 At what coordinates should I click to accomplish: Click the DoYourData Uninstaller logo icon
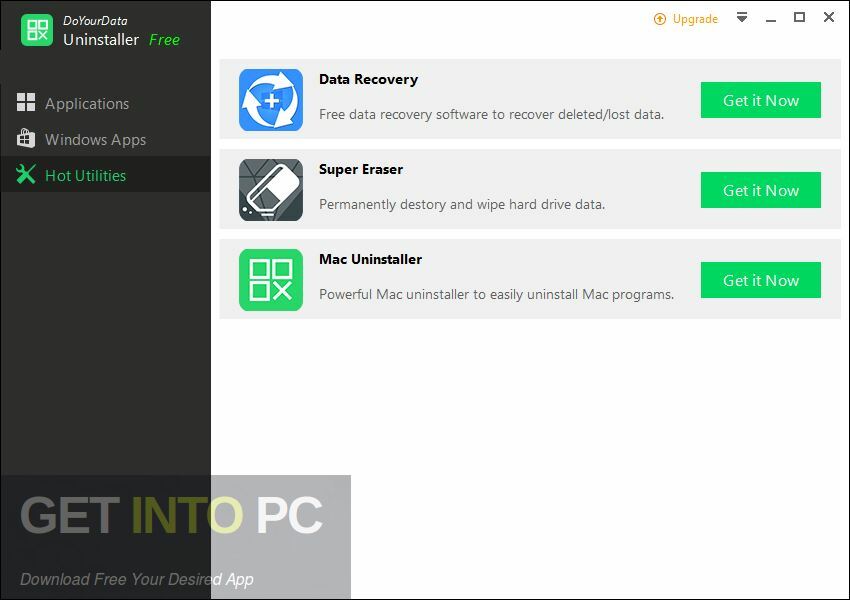[x=37, y=30]
